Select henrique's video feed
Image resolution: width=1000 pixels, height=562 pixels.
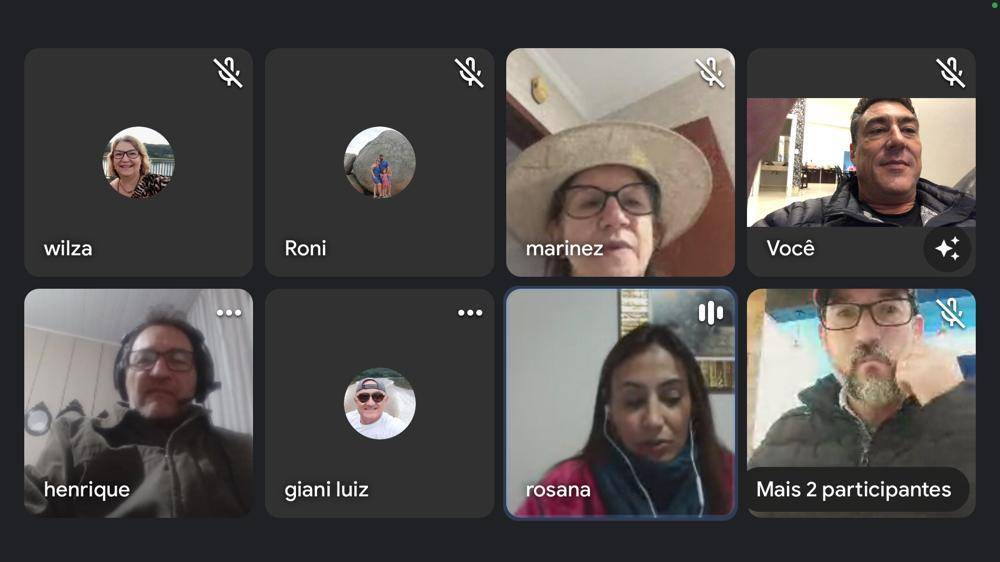[x=138, y=403]
